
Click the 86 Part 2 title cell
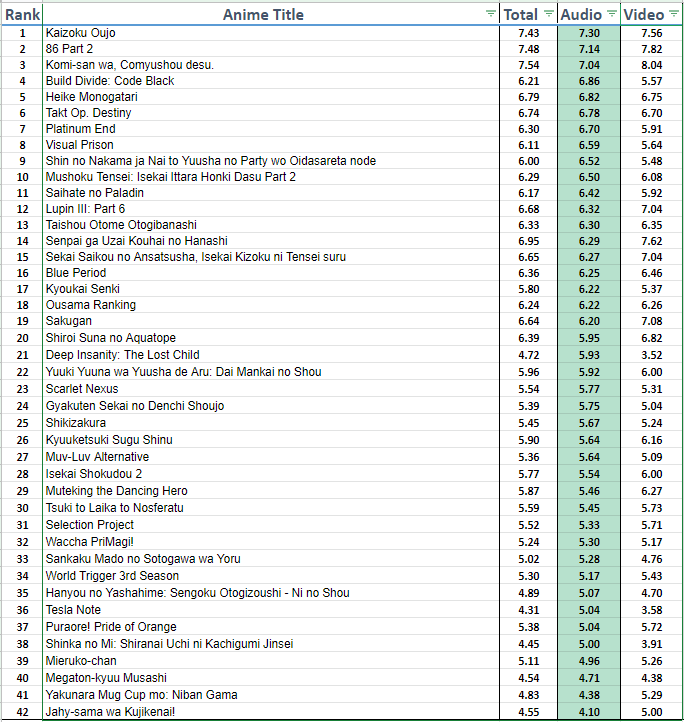[x=271, y=49]
